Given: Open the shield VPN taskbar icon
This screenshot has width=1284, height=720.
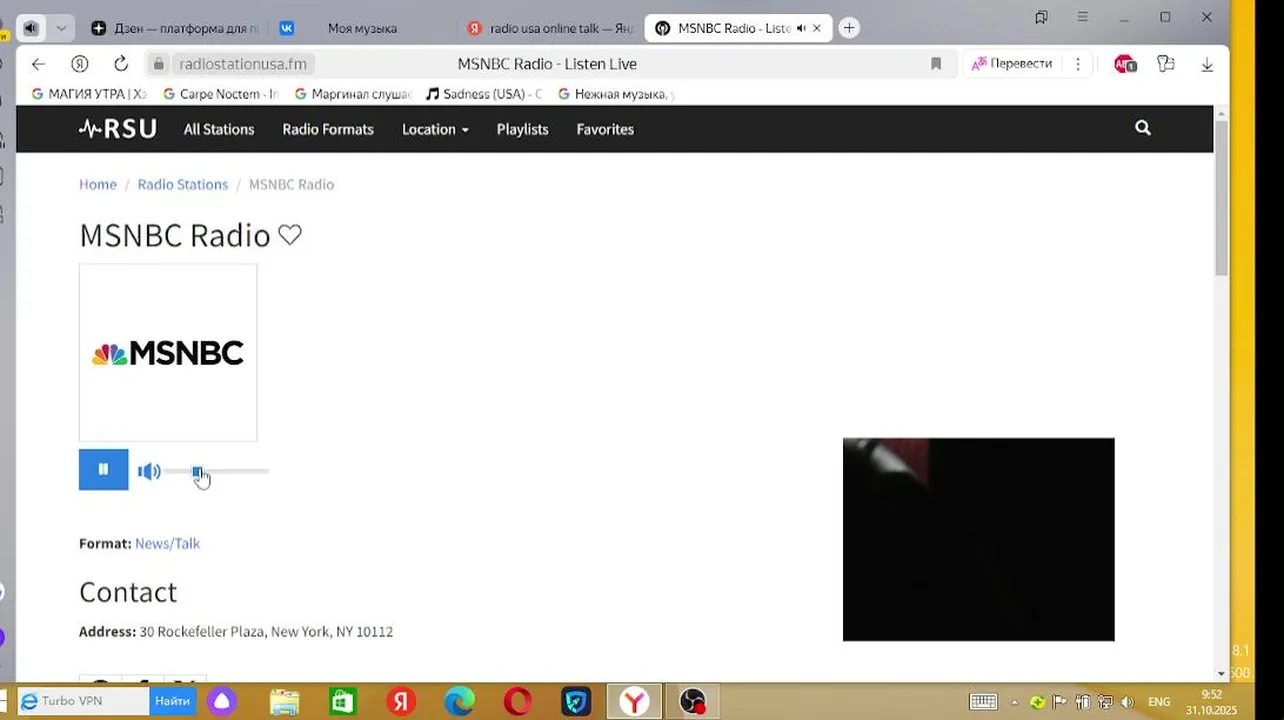Looking at the screenshot, I should tap(576, 702).
